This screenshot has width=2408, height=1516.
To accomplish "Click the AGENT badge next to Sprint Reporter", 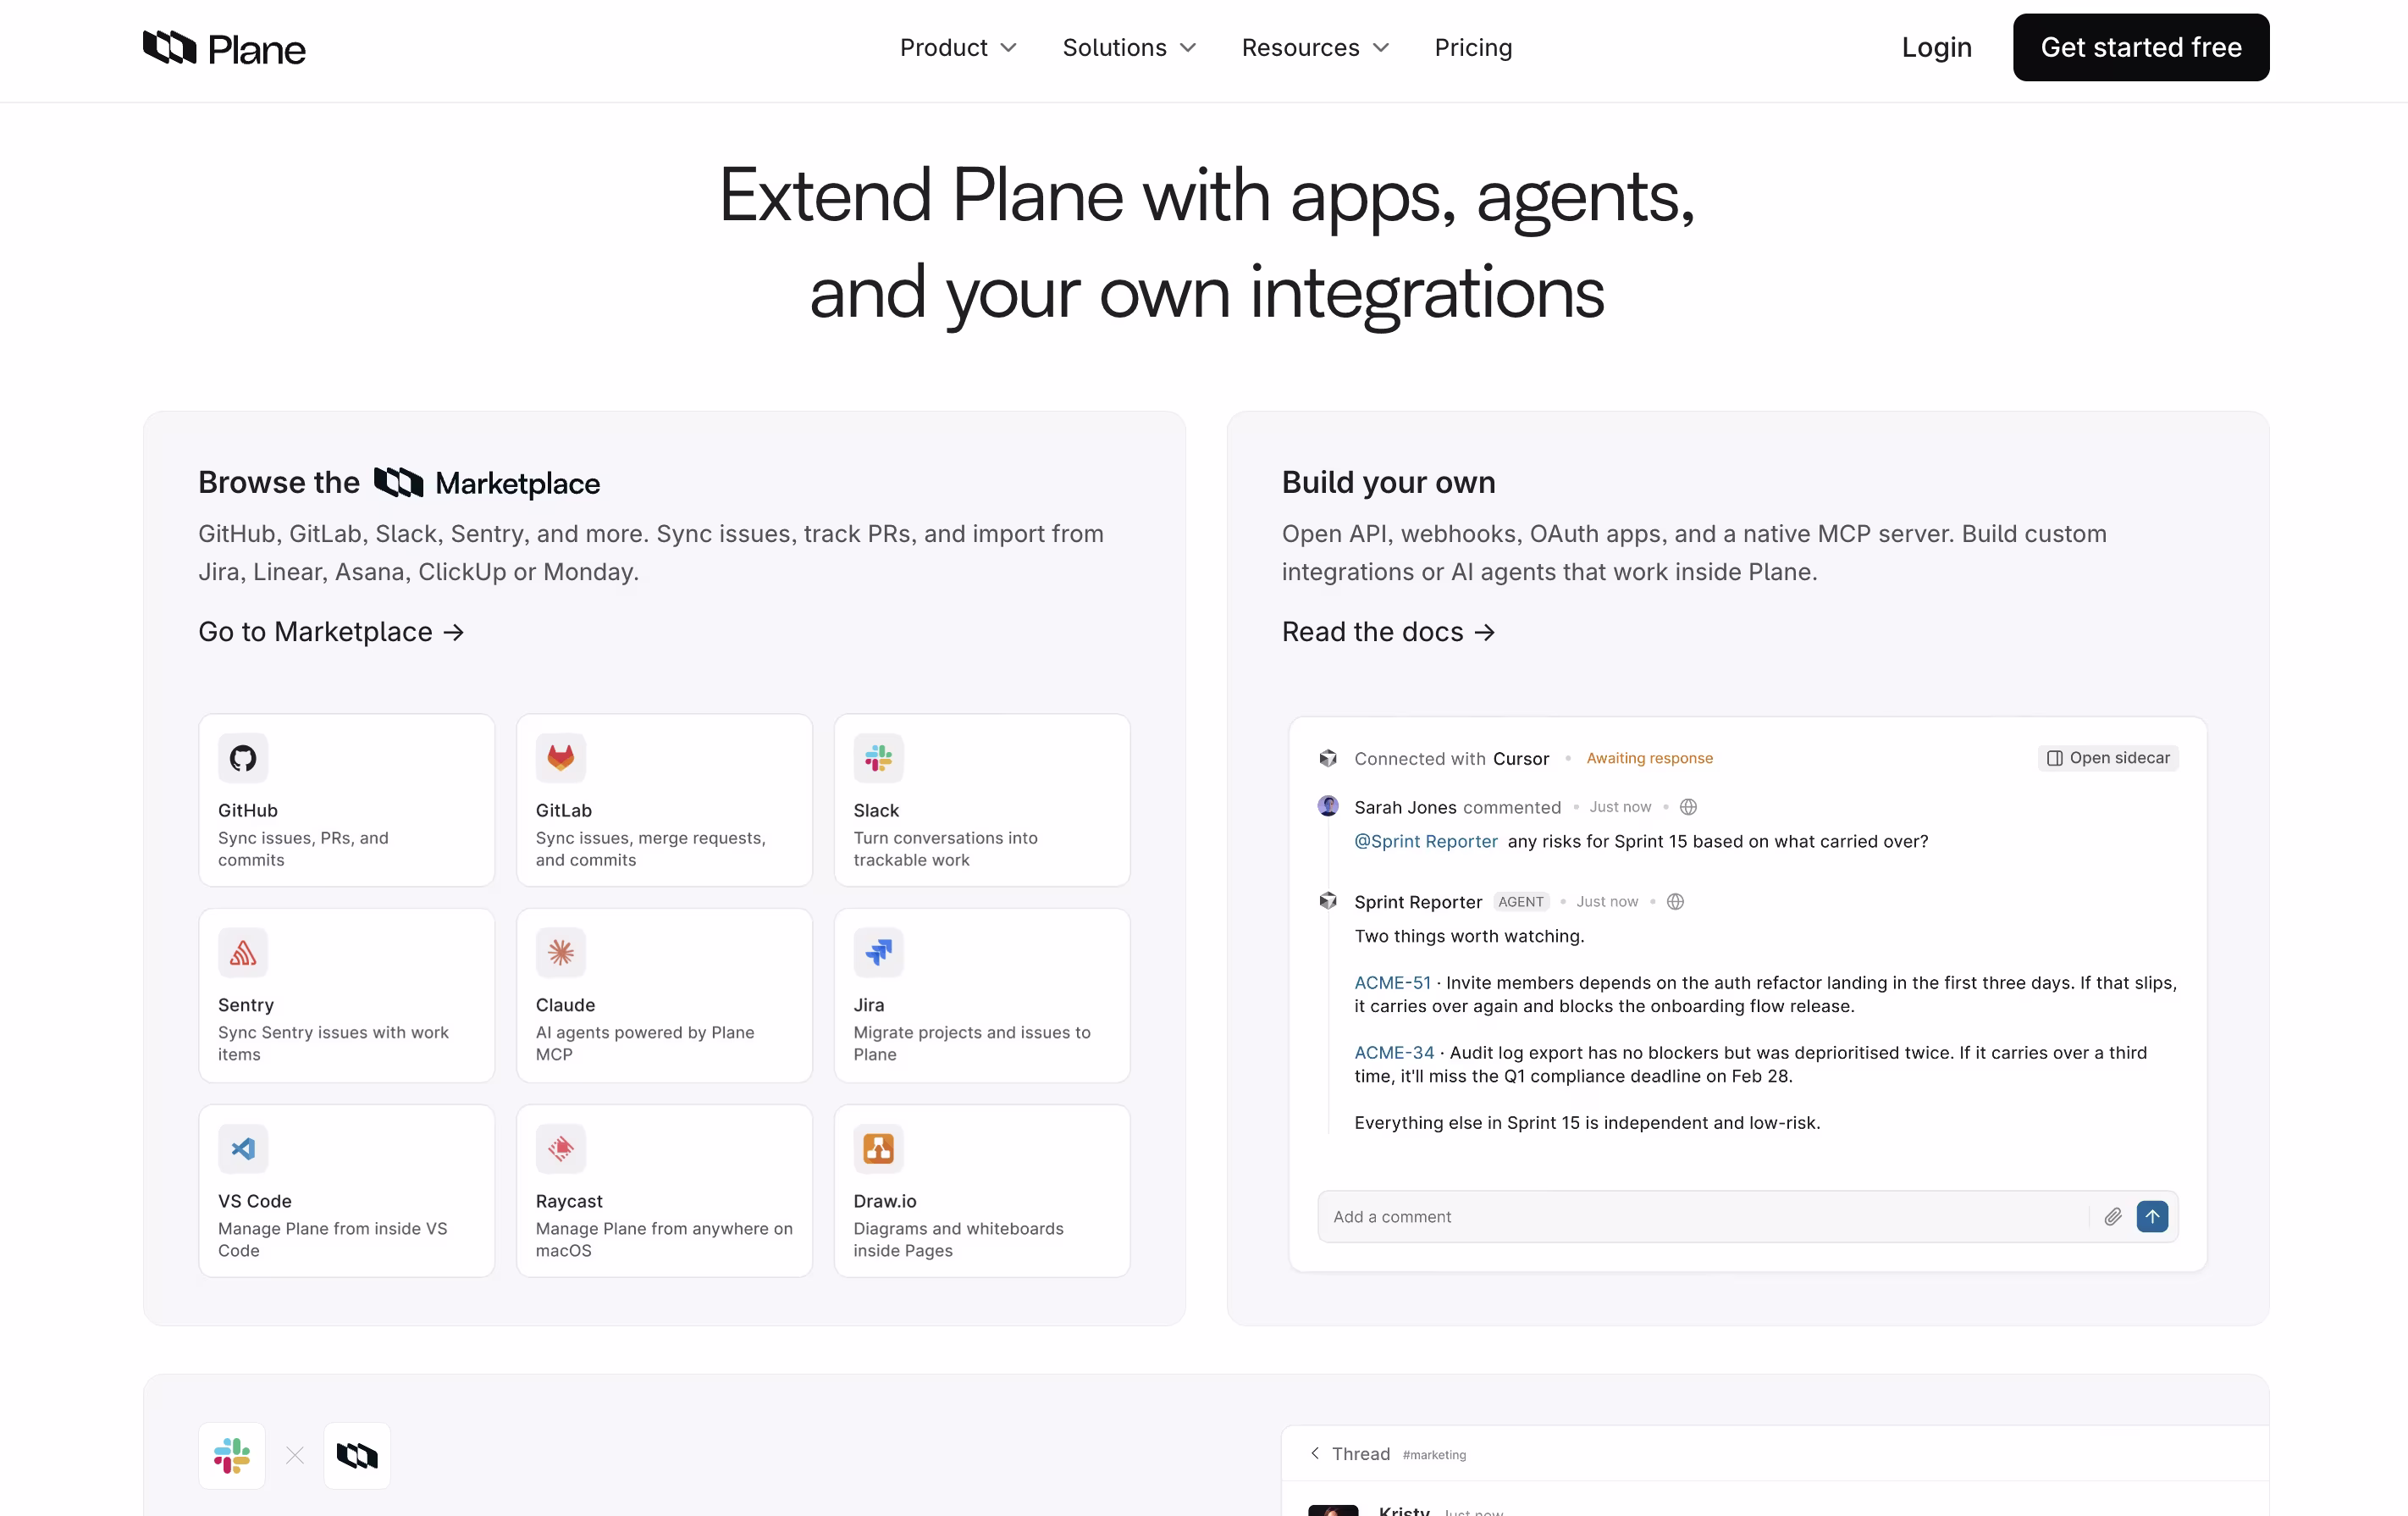I will pos(1520,902).
